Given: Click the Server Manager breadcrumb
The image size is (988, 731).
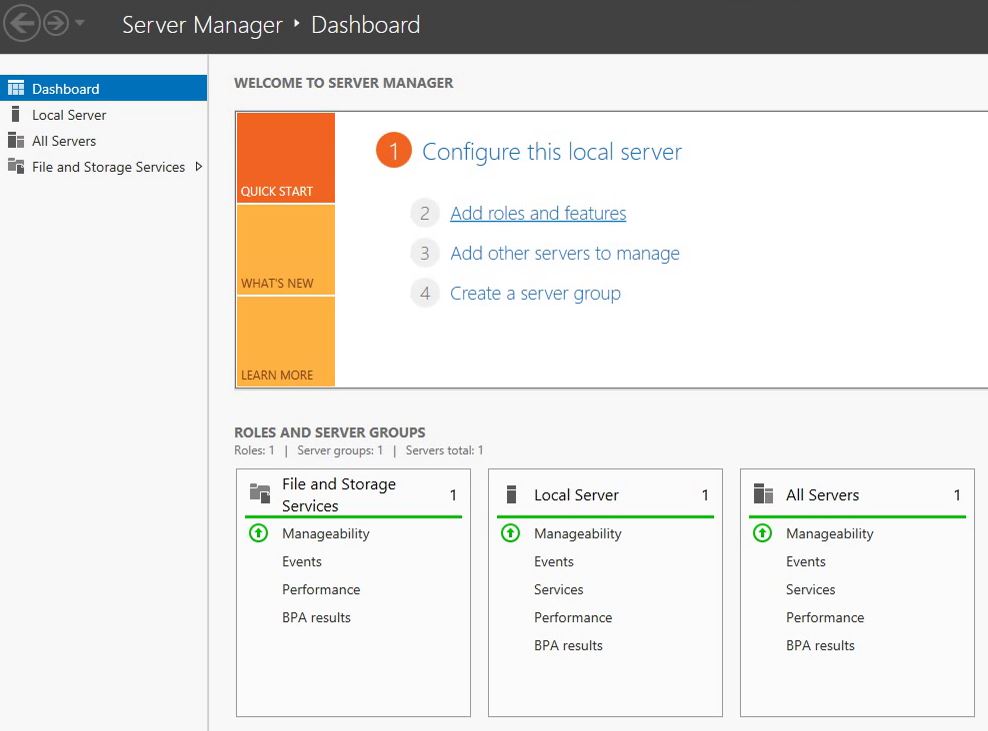Looking at the screenshot, I should point(203,25).
